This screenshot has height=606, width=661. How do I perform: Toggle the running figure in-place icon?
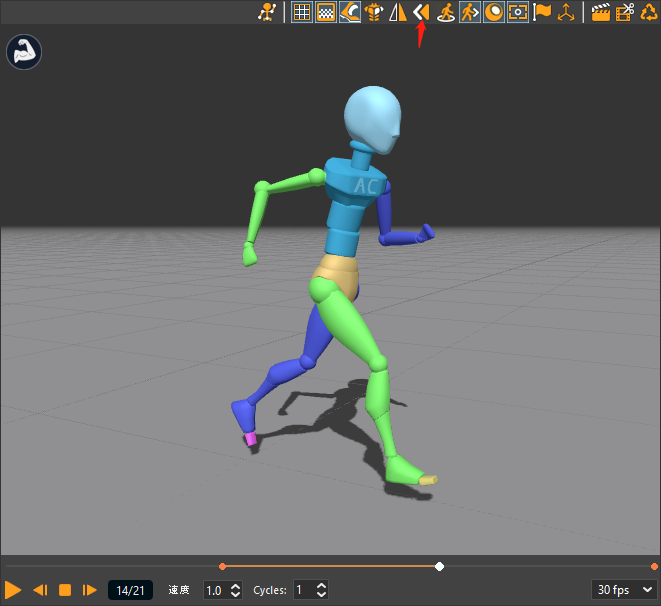(x=470, y=12)
